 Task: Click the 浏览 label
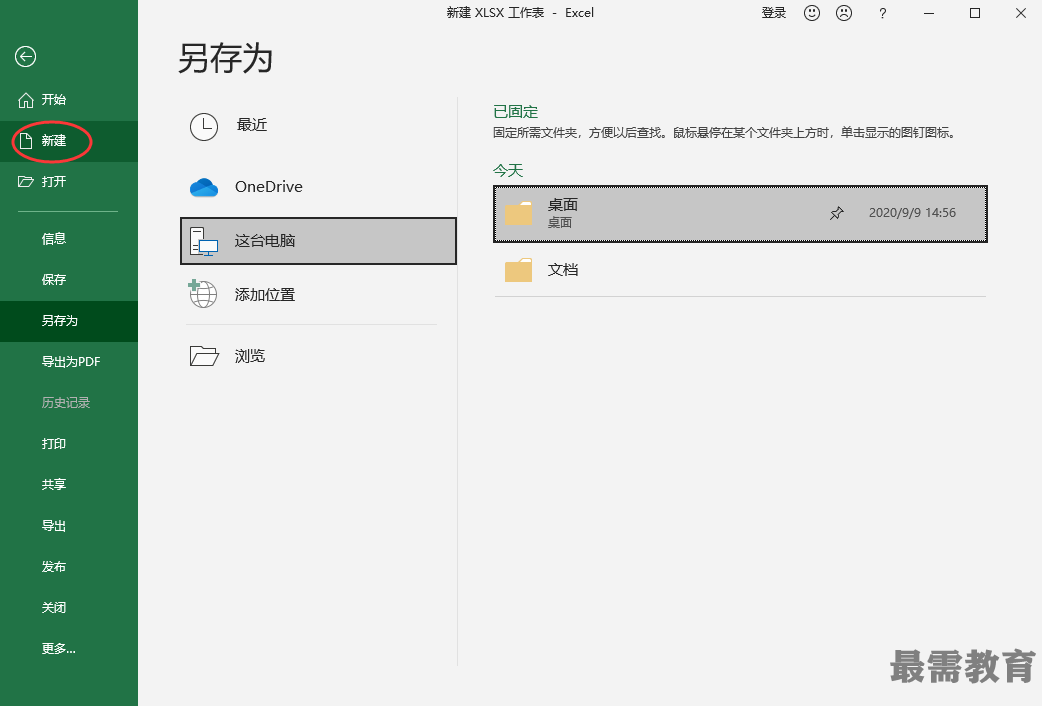250,356
